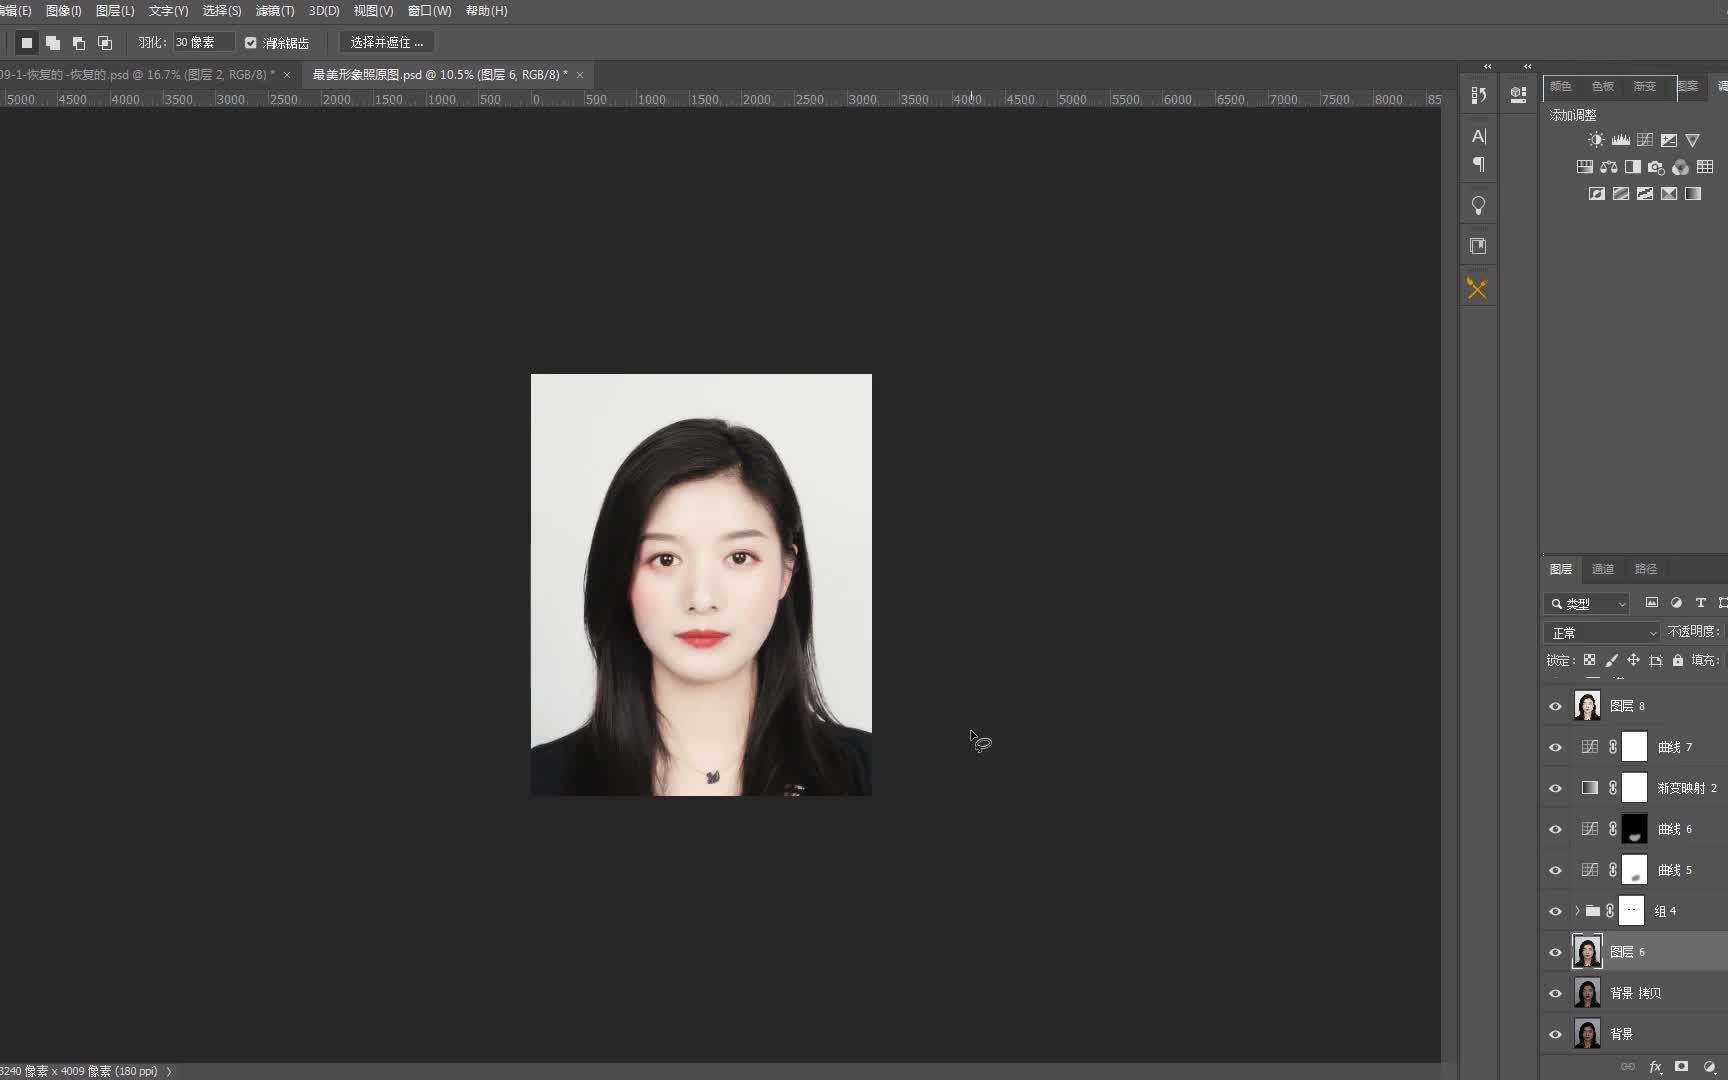1728x1080 pixels.
Task: Open the 窗口(W) menu
Action: (x=429, y=11)
